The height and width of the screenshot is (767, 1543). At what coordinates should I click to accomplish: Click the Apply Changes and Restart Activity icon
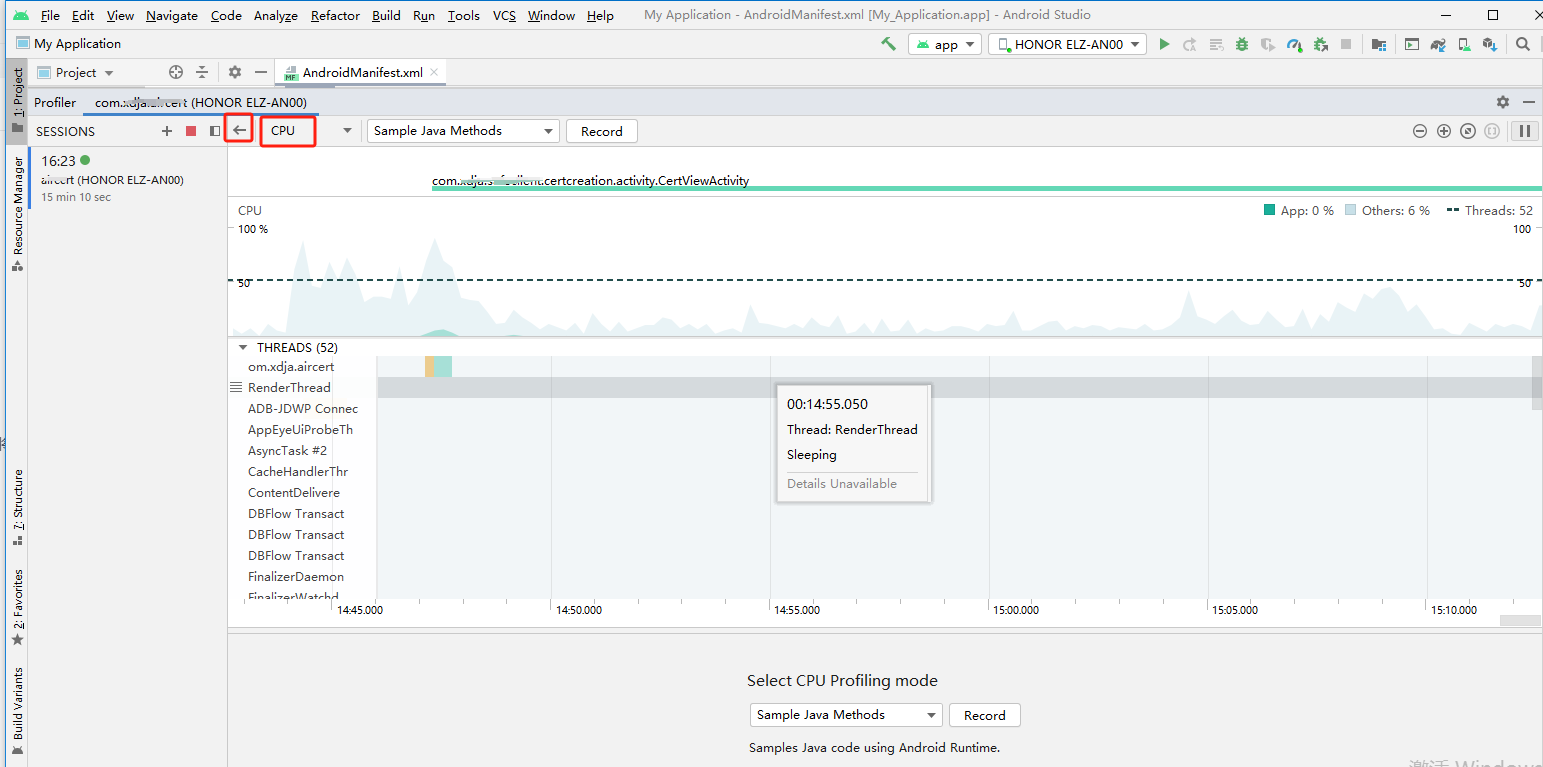pos(1190,44)
